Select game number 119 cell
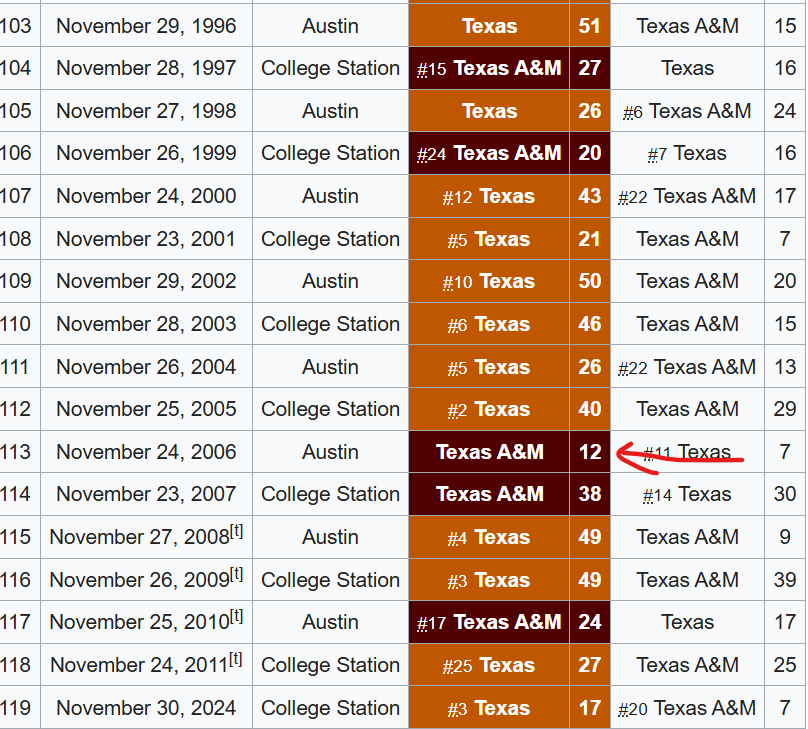The image size is (808, 729). pos(15,708)
